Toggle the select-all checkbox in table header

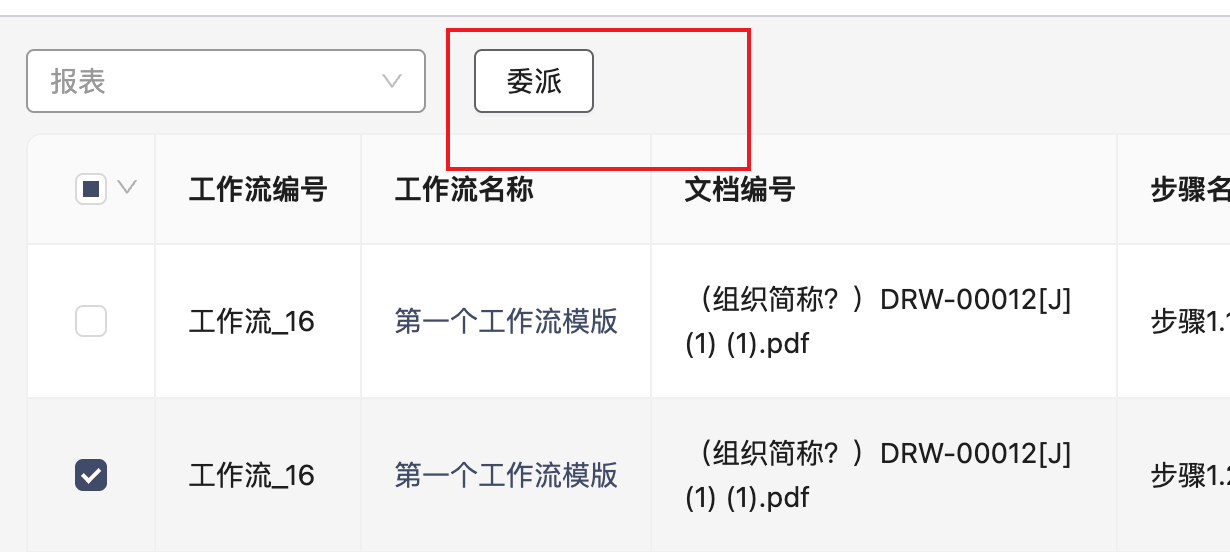(91, 189)
